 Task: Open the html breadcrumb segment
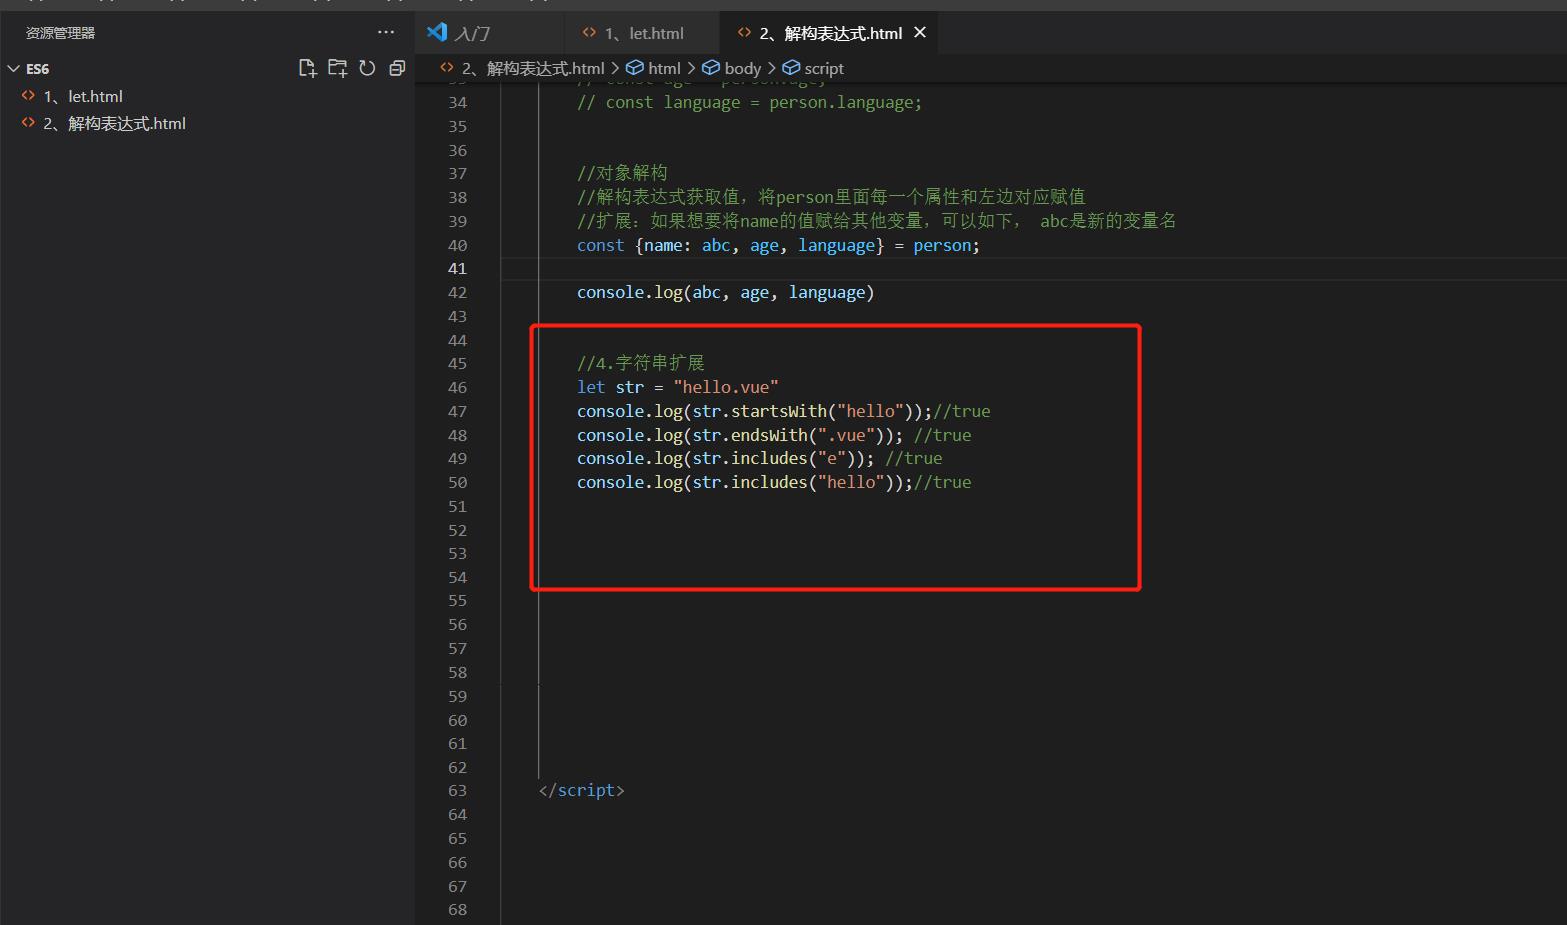tap(664, 68)
